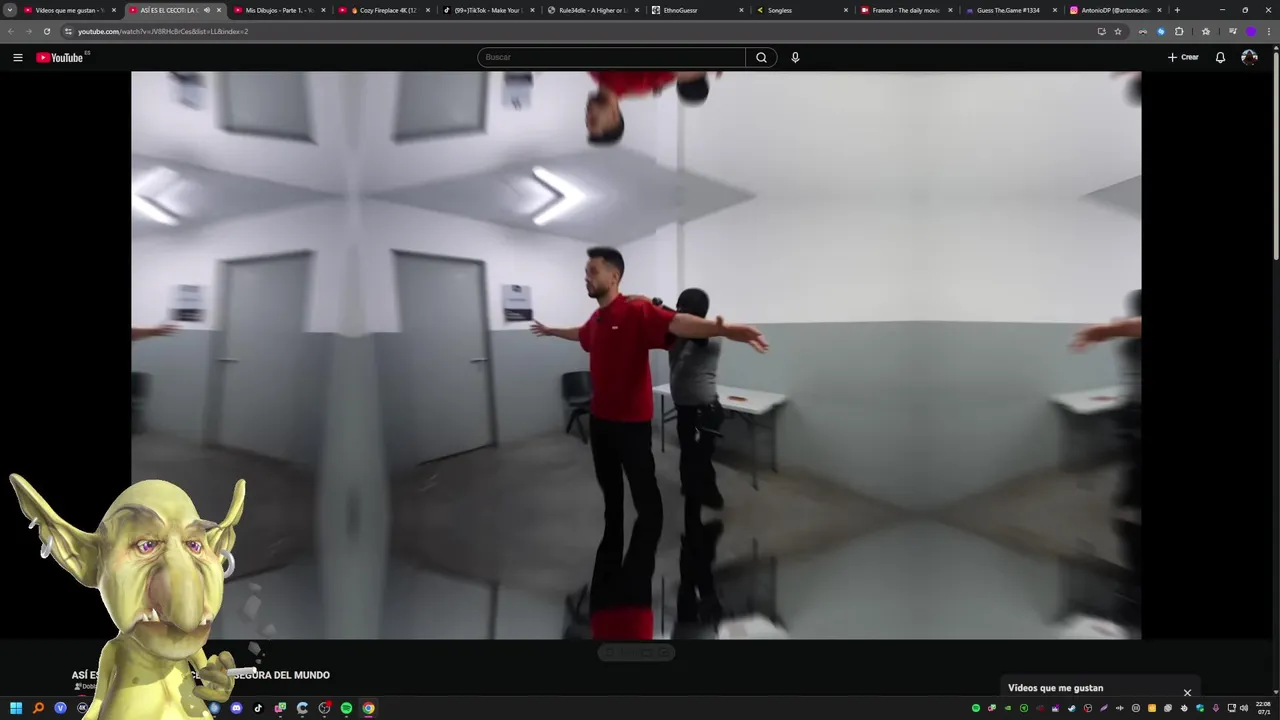Screen dimensions: 1280x720
Task: Start voice search with microphone icon
Action: point(795,57)
